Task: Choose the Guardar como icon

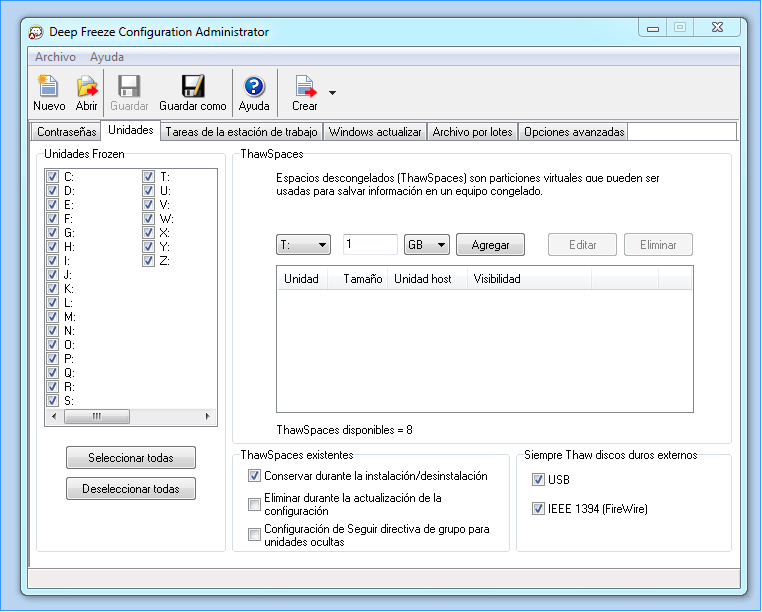Action: point(193,86)
